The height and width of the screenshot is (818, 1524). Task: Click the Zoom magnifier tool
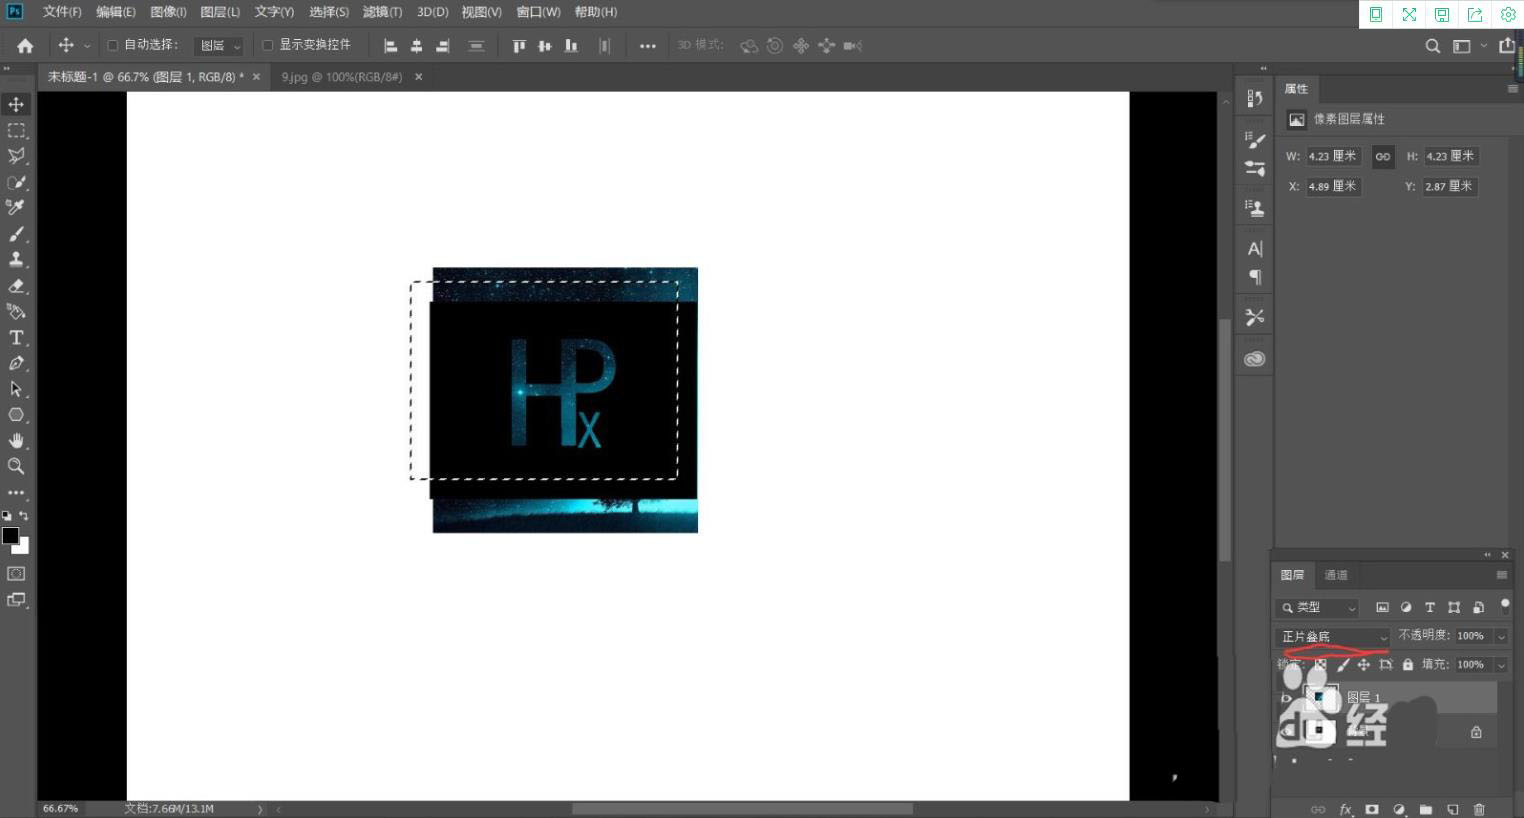coord(16,466)
